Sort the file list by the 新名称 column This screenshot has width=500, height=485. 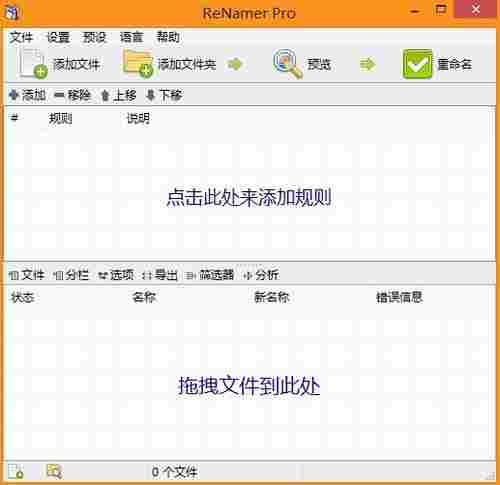pyautogui.click(x=272, y=297)
